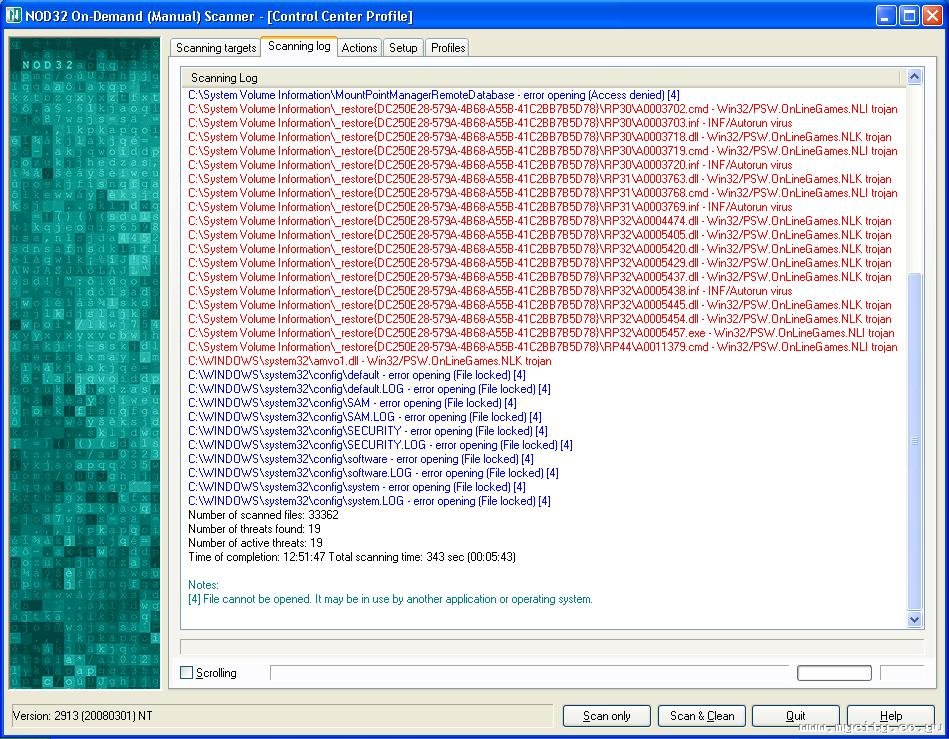Select config\SECURITY.LOG error line
Viewport: 949px width, 739px height.
coord(380,445)
